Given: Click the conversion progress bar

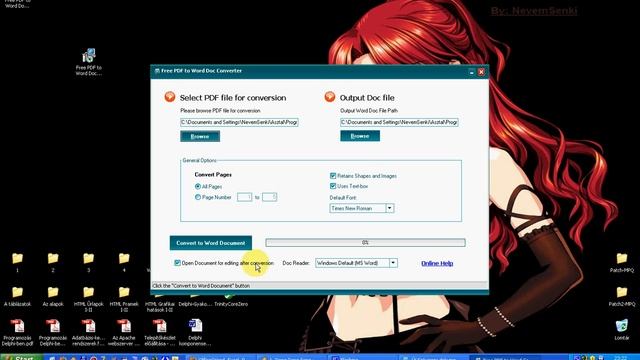Looking at the screenshot, I should [x=365, y=242].
